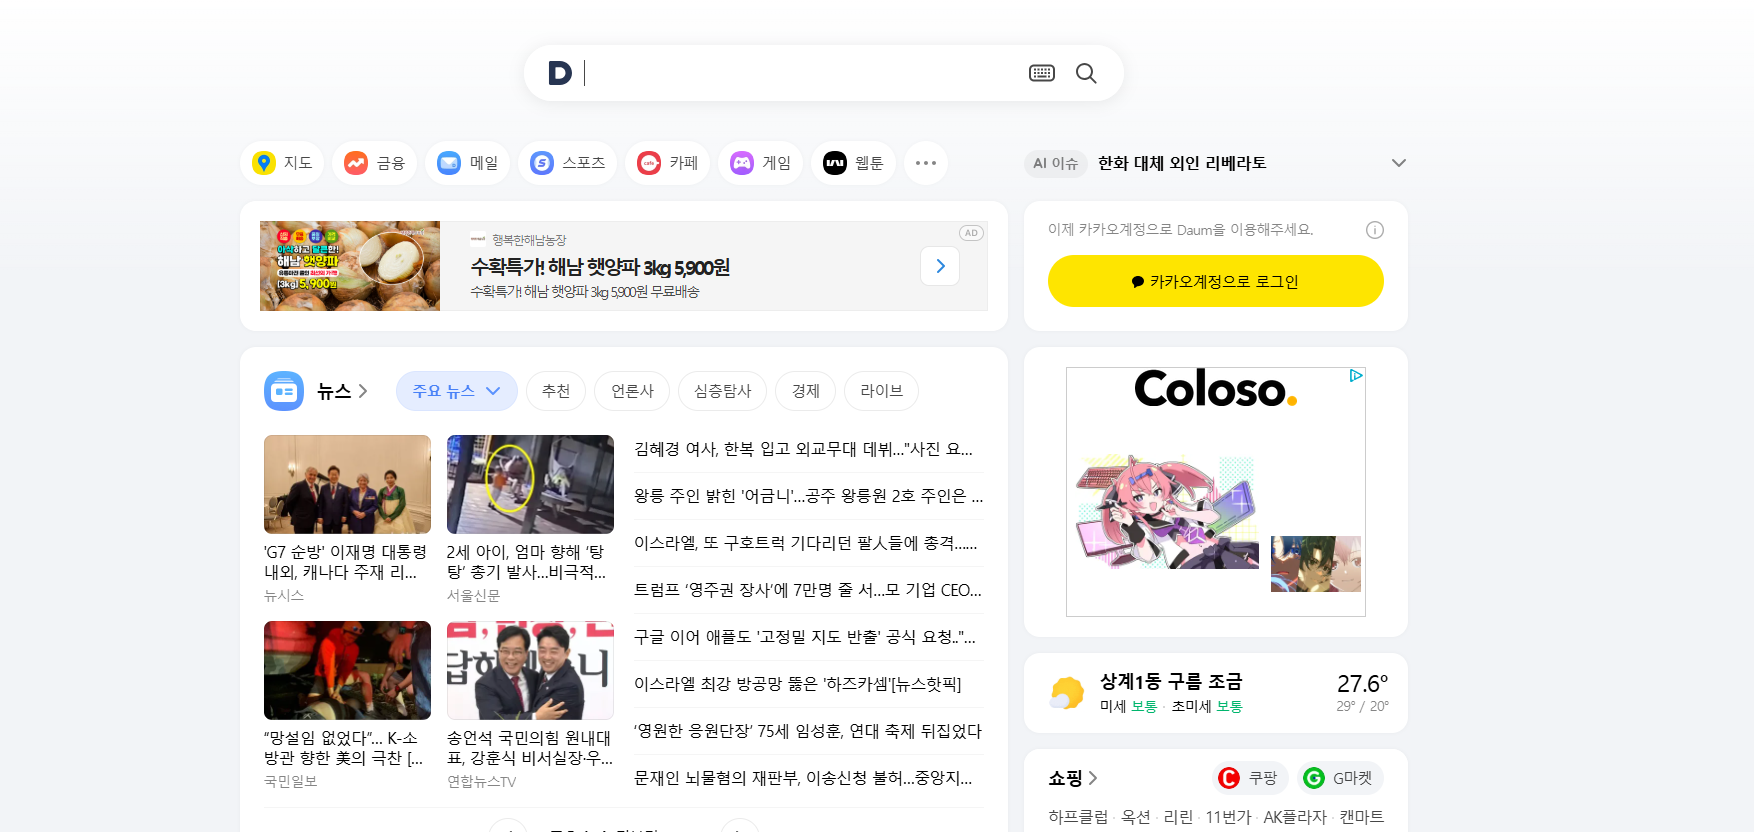
Task: Open the AK플라자 shopping link
Action: pos(1295,817)
